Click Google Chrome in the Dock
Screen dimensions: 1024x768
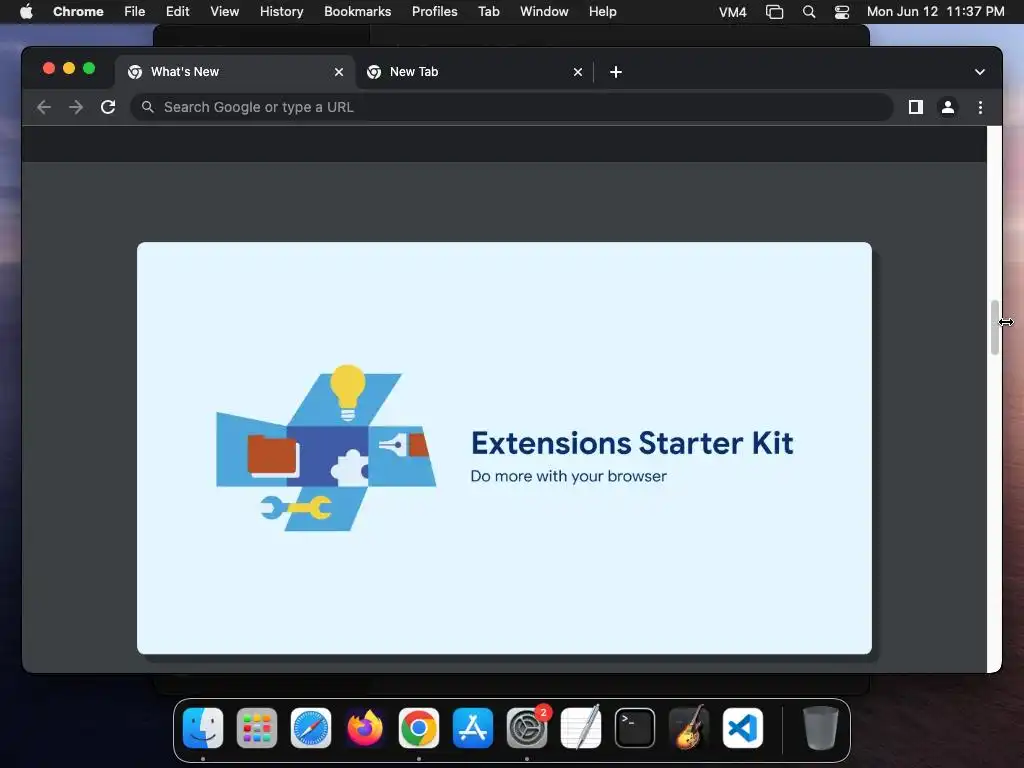pos(419,728)
